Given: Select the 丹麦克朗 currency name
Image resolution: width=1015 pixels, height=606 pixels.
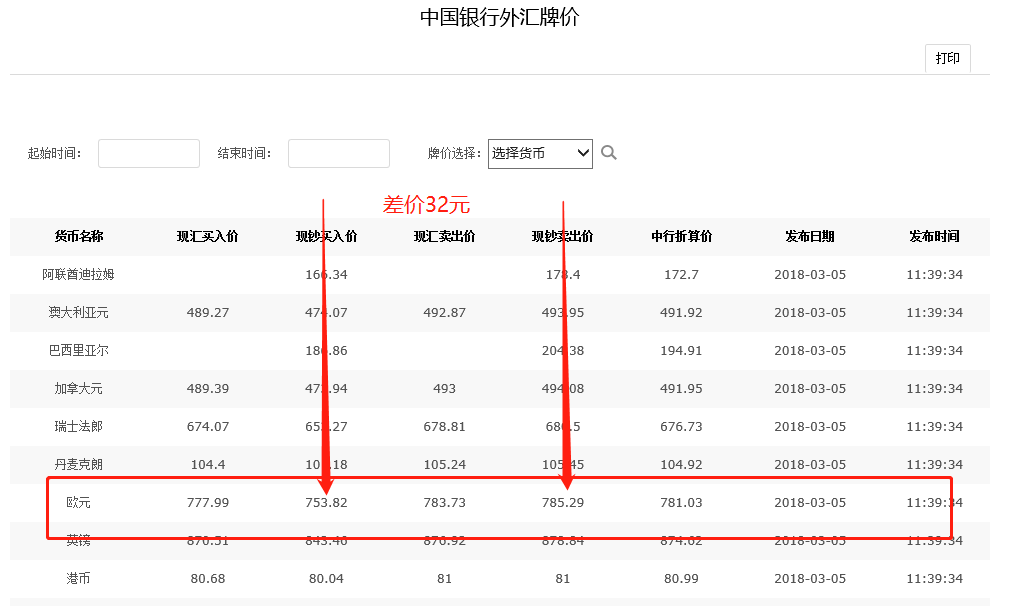Looking at the screenshot, I should (78, 464).
